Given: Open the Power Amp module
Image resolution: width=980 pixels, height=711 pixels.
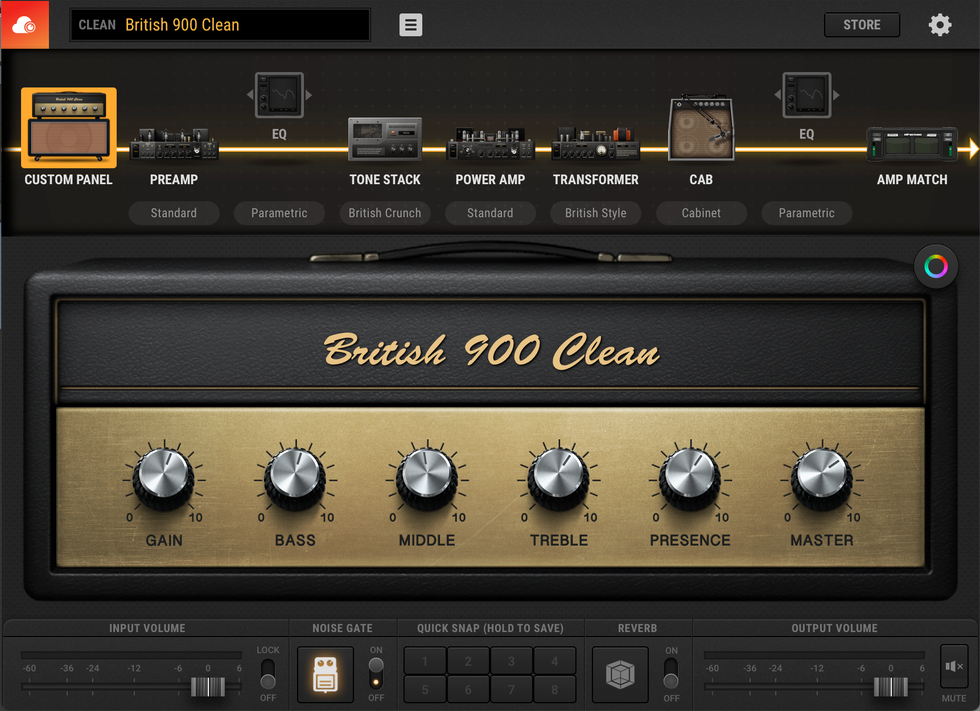Looking at the screenshot, I should (490, 143).
